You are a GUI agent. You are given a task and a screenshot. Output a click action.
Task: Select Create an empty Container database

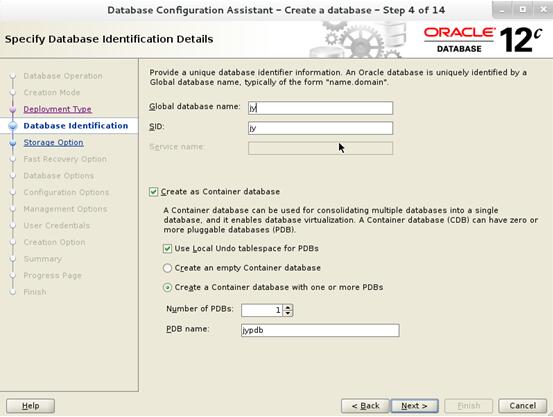tap(168, 268)
